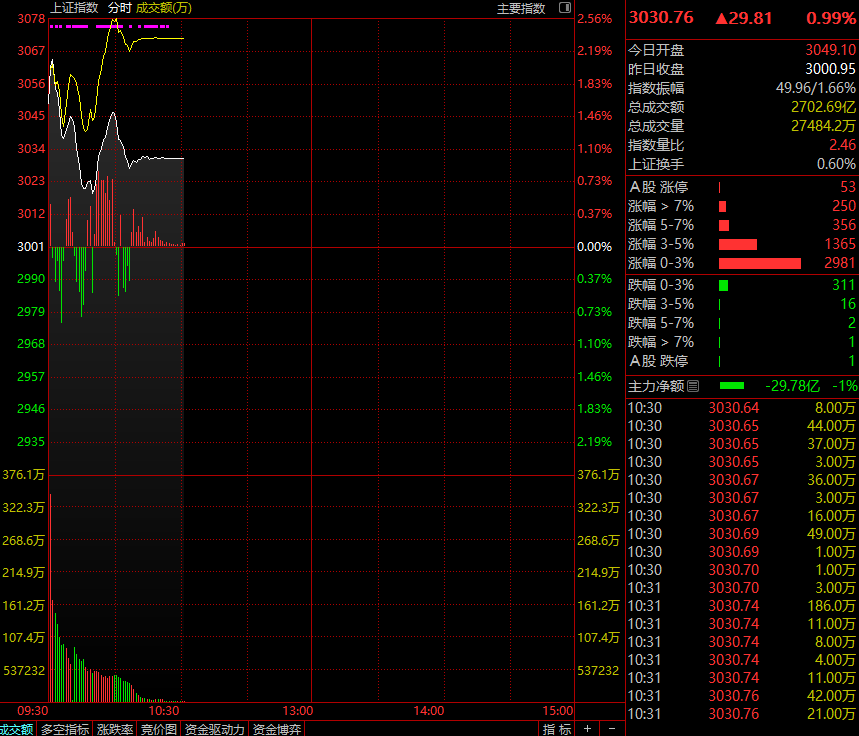Select the tick row 3030.67 36.00万
Image resolution: width=859 pixels, height=736 pixels.
pos(742,480)
